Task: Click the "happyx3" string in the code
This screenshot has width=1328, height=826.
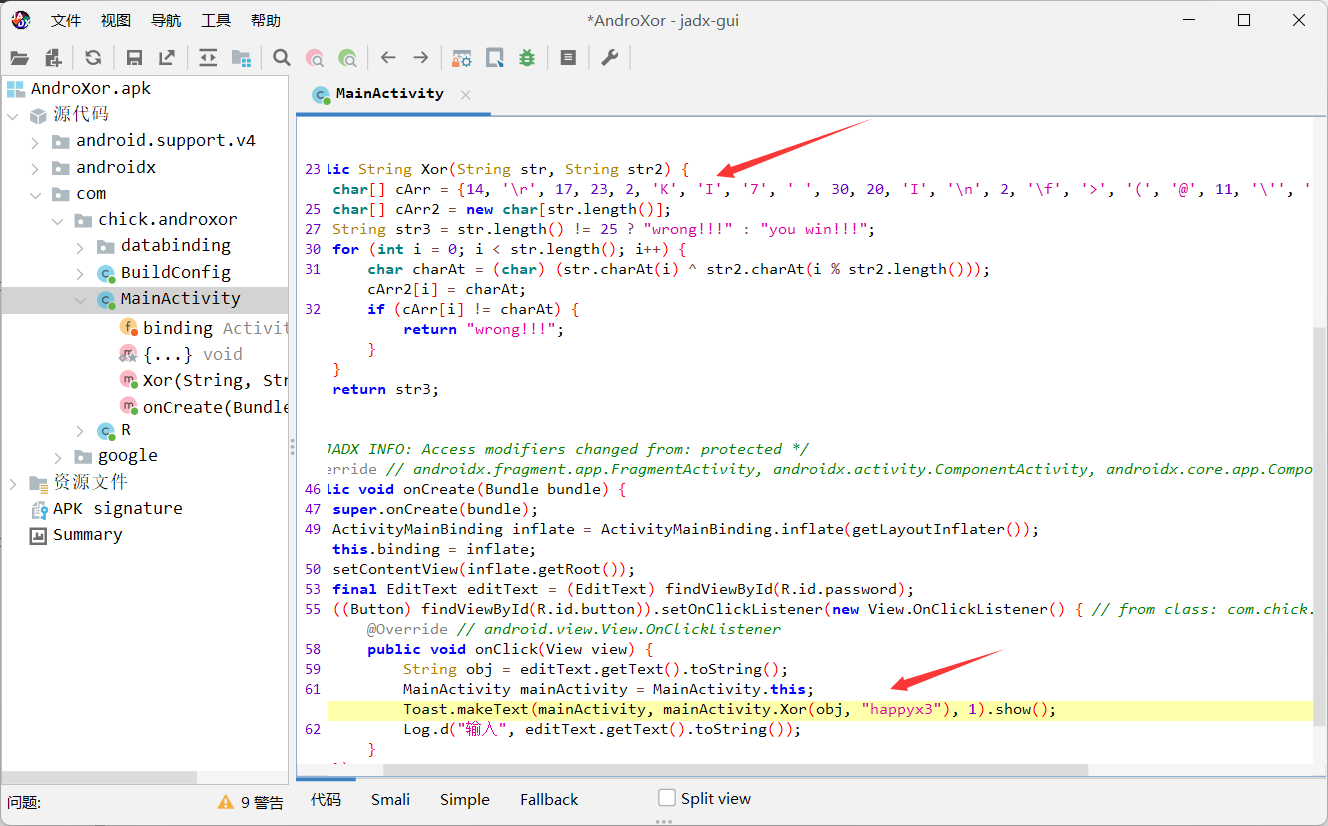Action: (903, 709)
